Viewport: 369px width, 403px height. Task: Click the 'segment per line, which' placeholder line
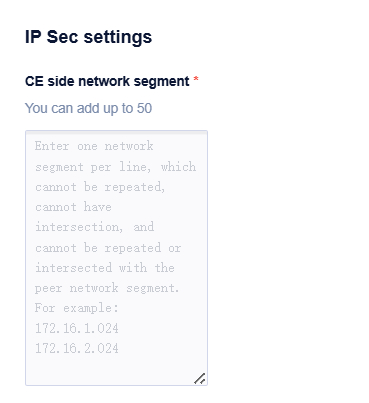tap(116, 167)
